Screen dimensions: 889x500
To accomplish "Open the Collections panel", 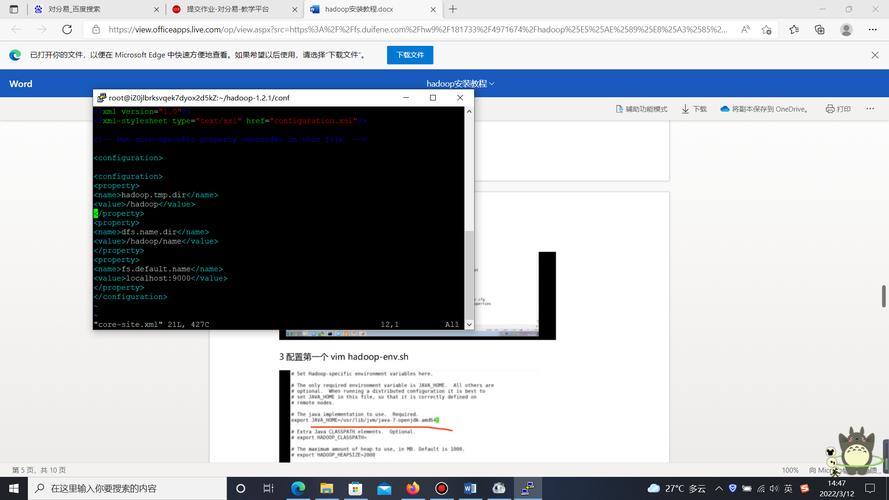I will point(819,29).
